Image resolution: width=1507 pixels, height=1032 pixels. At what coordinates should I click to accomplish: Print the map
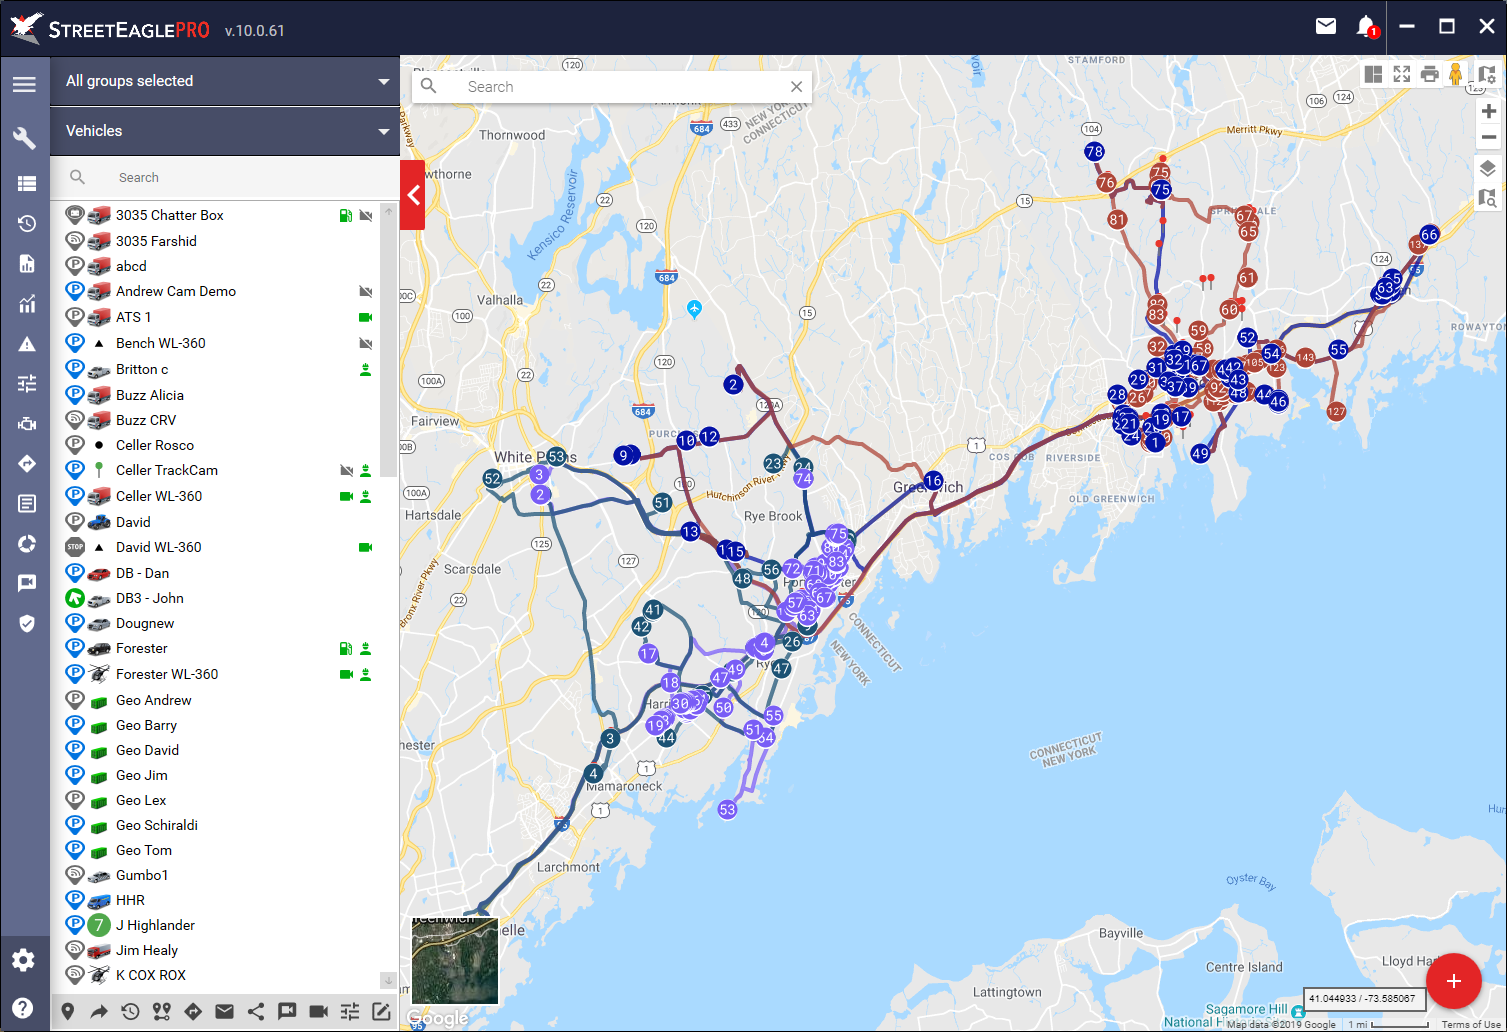point(1430,74)
